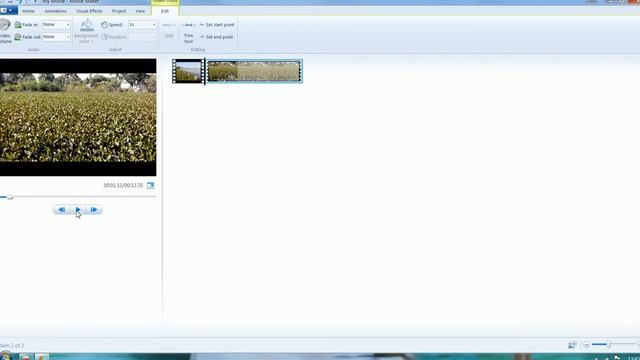Click the Windows Start orb
Image resolution: width=640 pixels, height=360 pixels.
tap(6, 356)
